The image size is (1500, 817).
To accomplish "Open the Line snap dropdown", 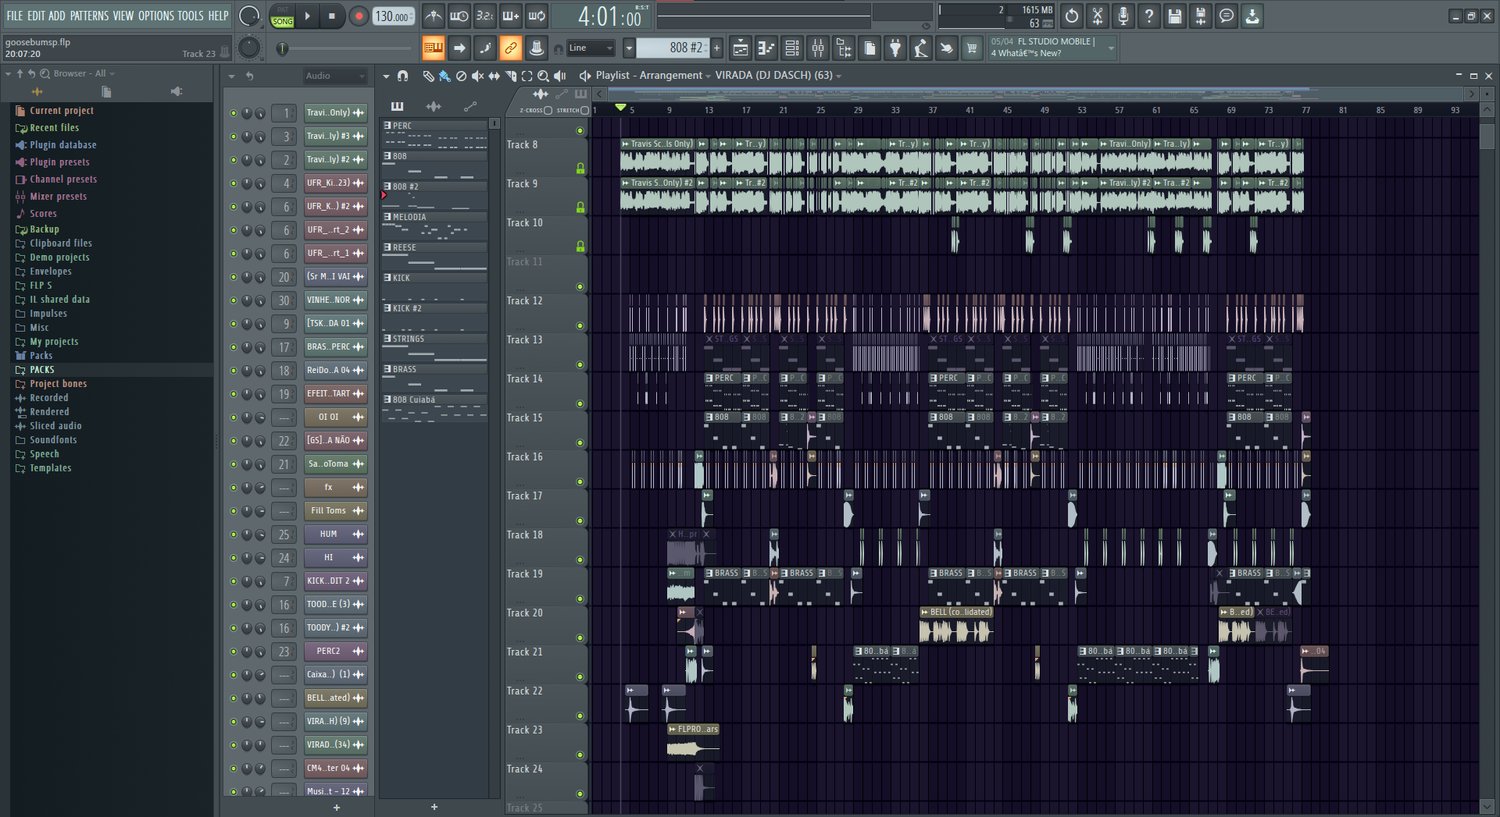I will [x=590, y=48].
